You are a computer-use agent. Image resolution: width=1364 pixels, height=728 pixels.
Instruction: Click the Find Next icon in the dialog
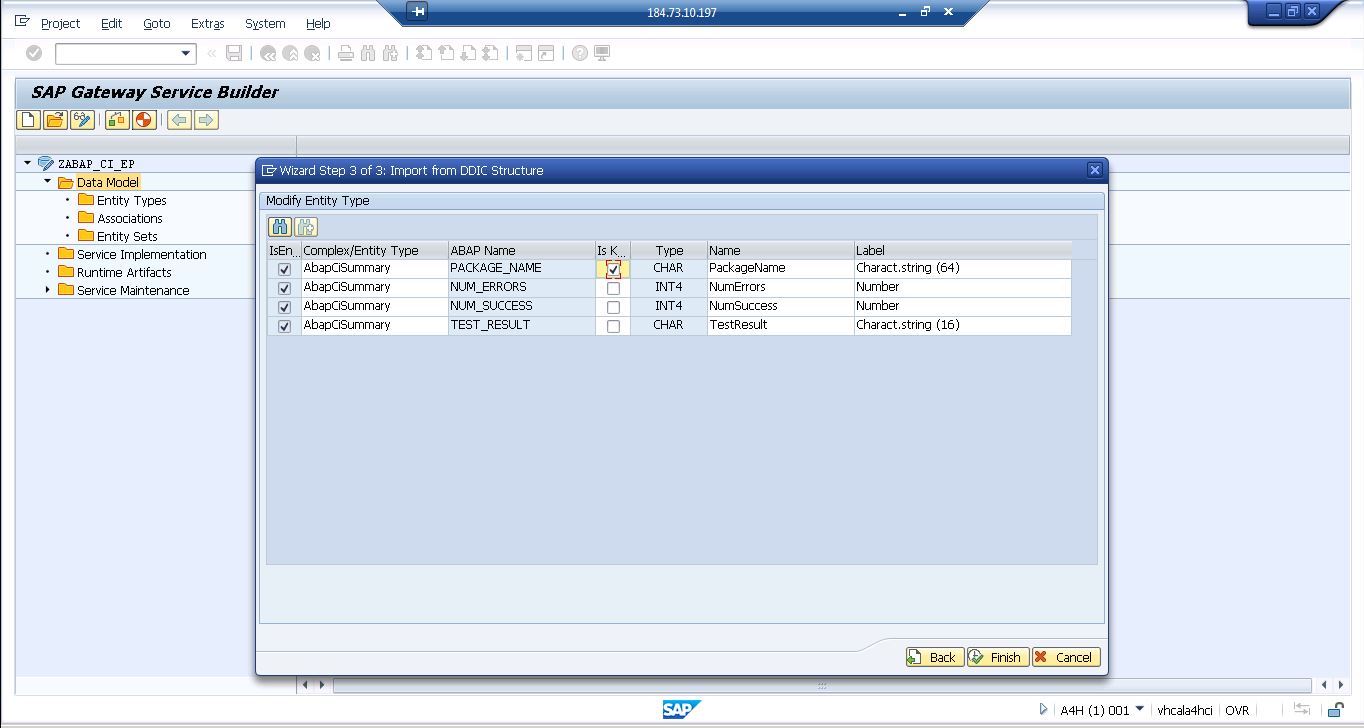(x=305, y=226)
